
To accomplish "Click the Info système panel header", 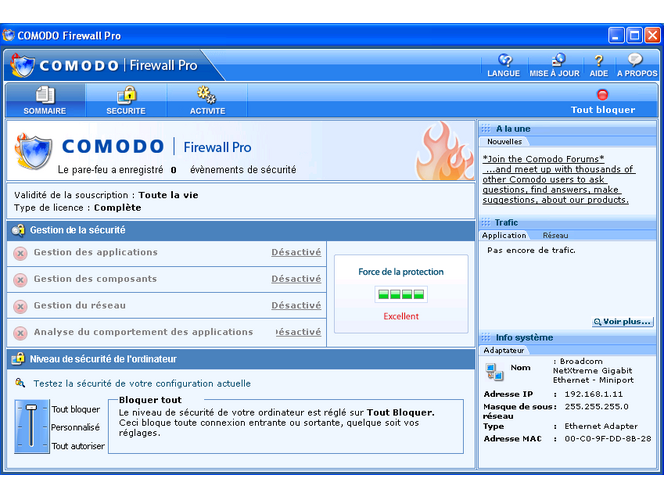I will click(567, 338).
